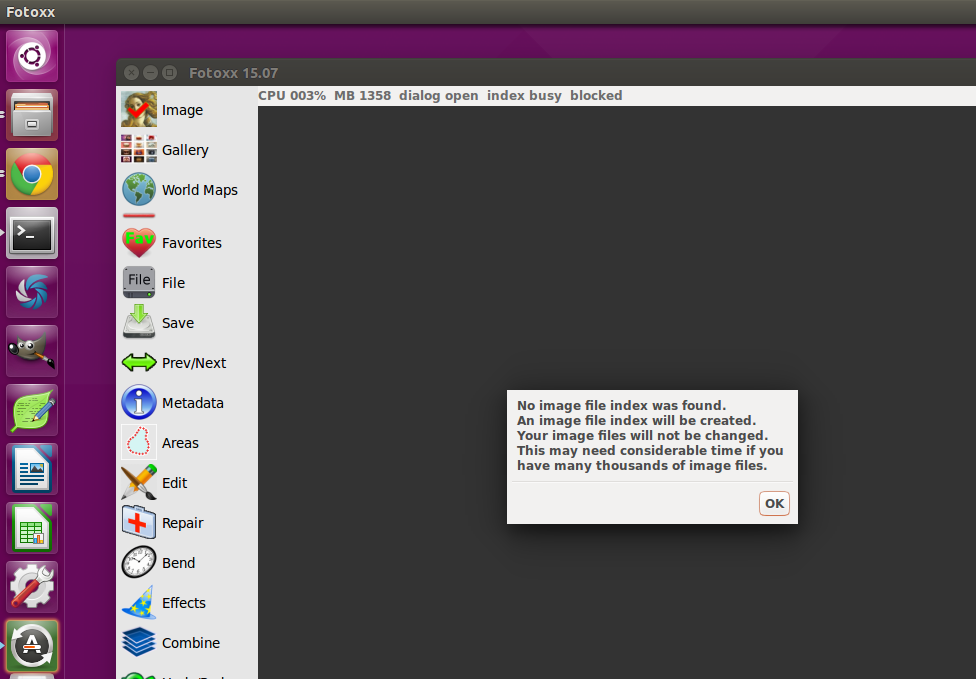Open the Image menu in Fotoxx sidebar
Image resolution: width=976 pixels, height=679 pixels.
[138, 110]
